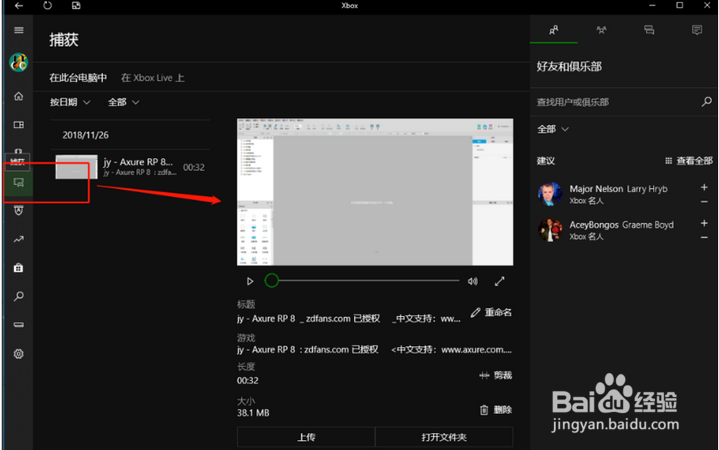Remove Major Nelson suggestion with minus

coord(704,201)
